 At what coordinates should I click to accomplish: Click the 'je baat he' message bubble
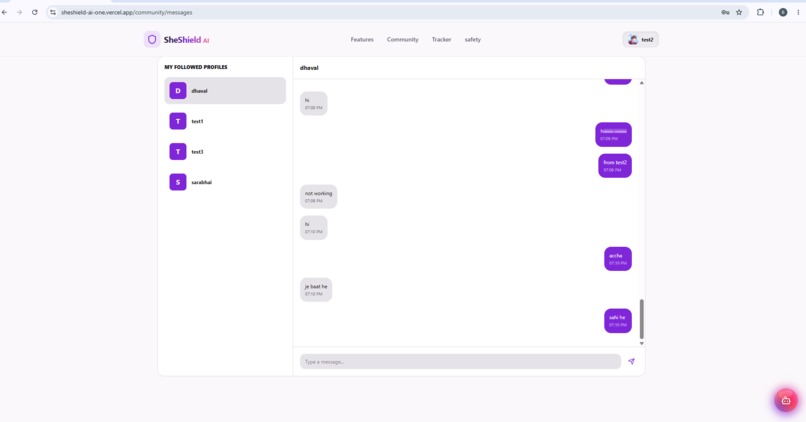click(x=316, y=289)
